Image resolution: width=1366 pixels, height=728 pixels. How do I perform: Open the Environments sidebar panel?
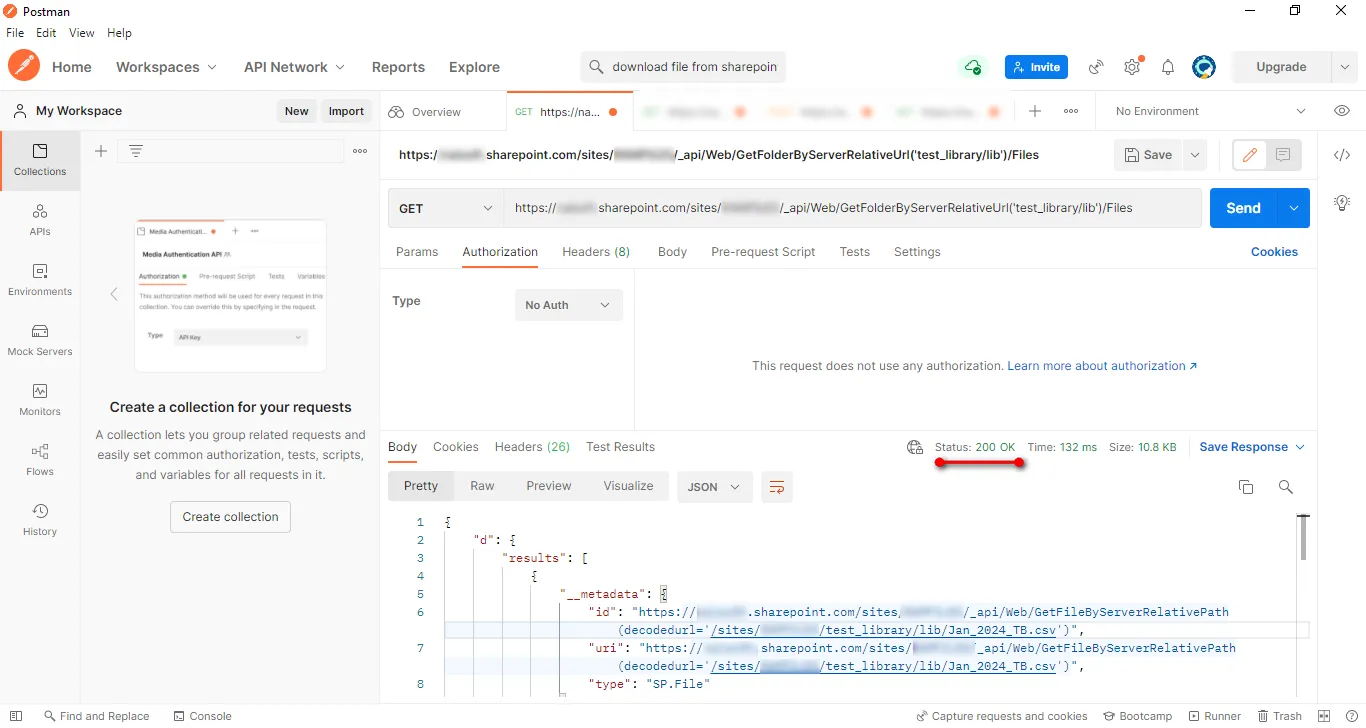point(40,280)
